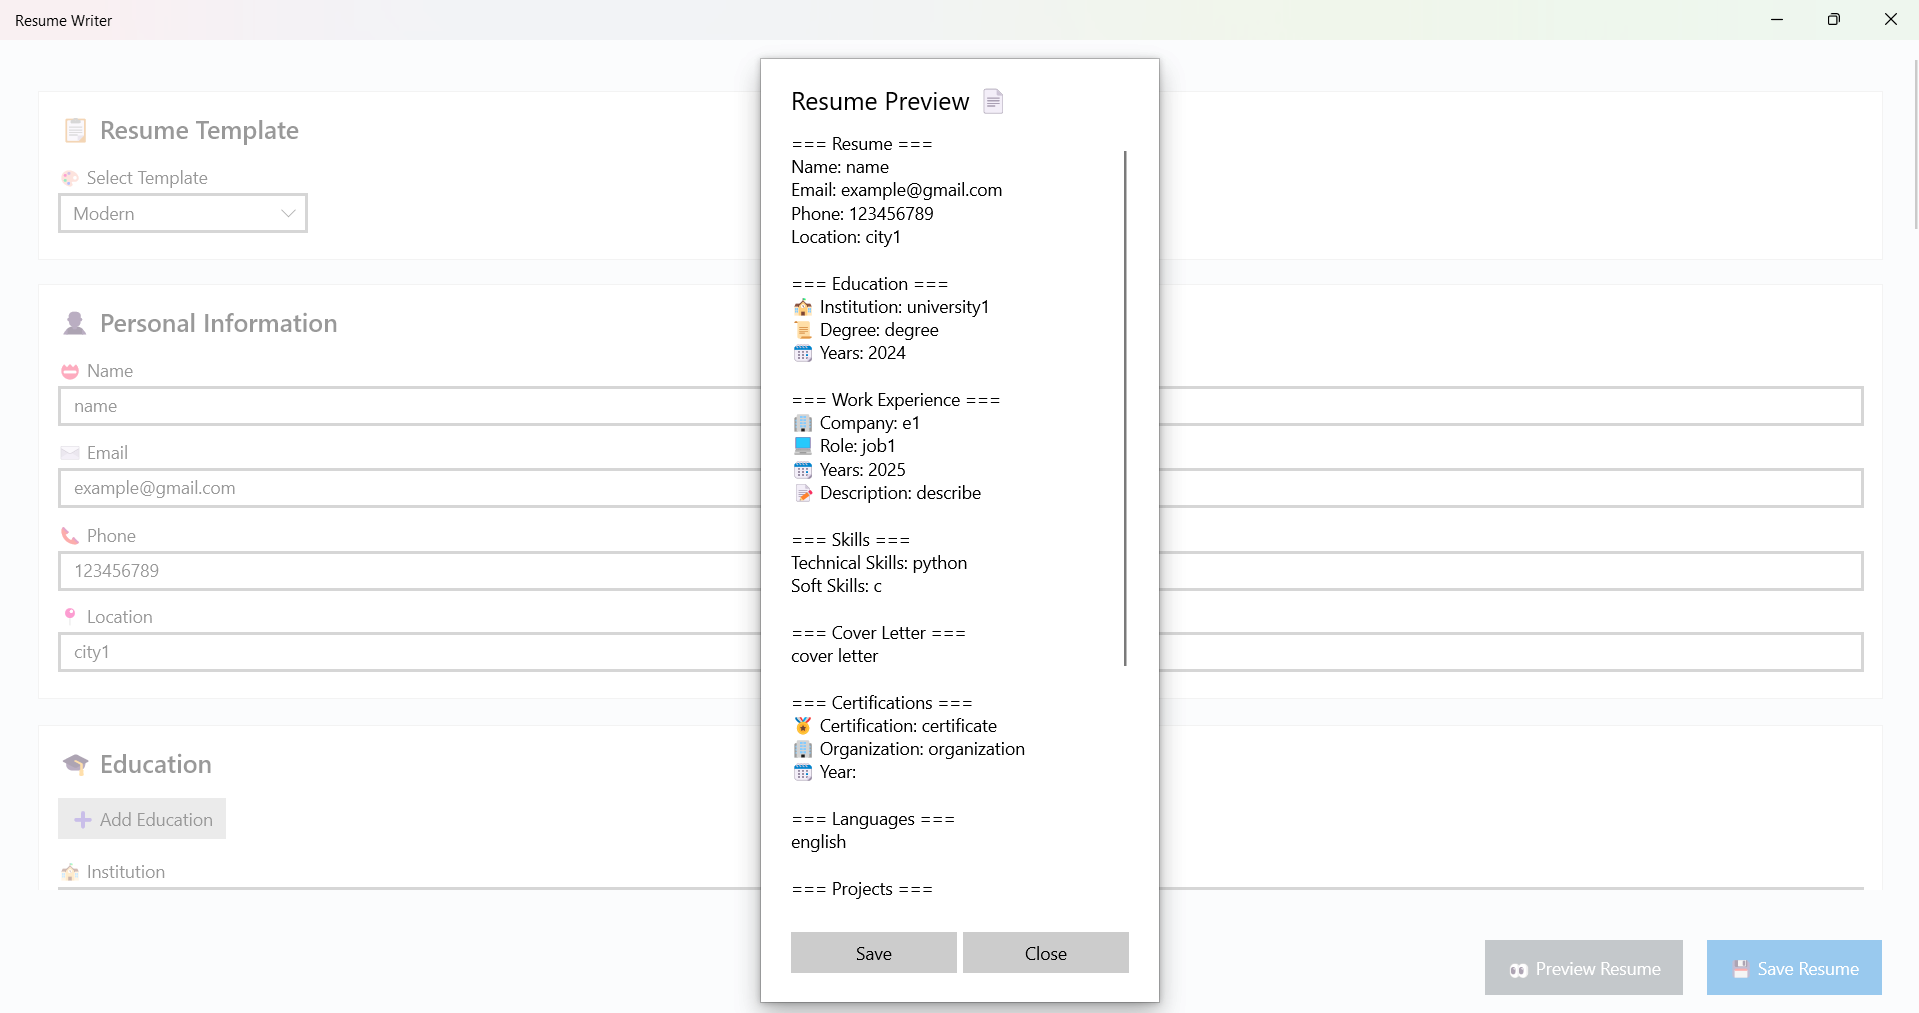Click the laptop icon beside Role: job1
The height and width of the screenshot is (1013, 1919).
803,446
